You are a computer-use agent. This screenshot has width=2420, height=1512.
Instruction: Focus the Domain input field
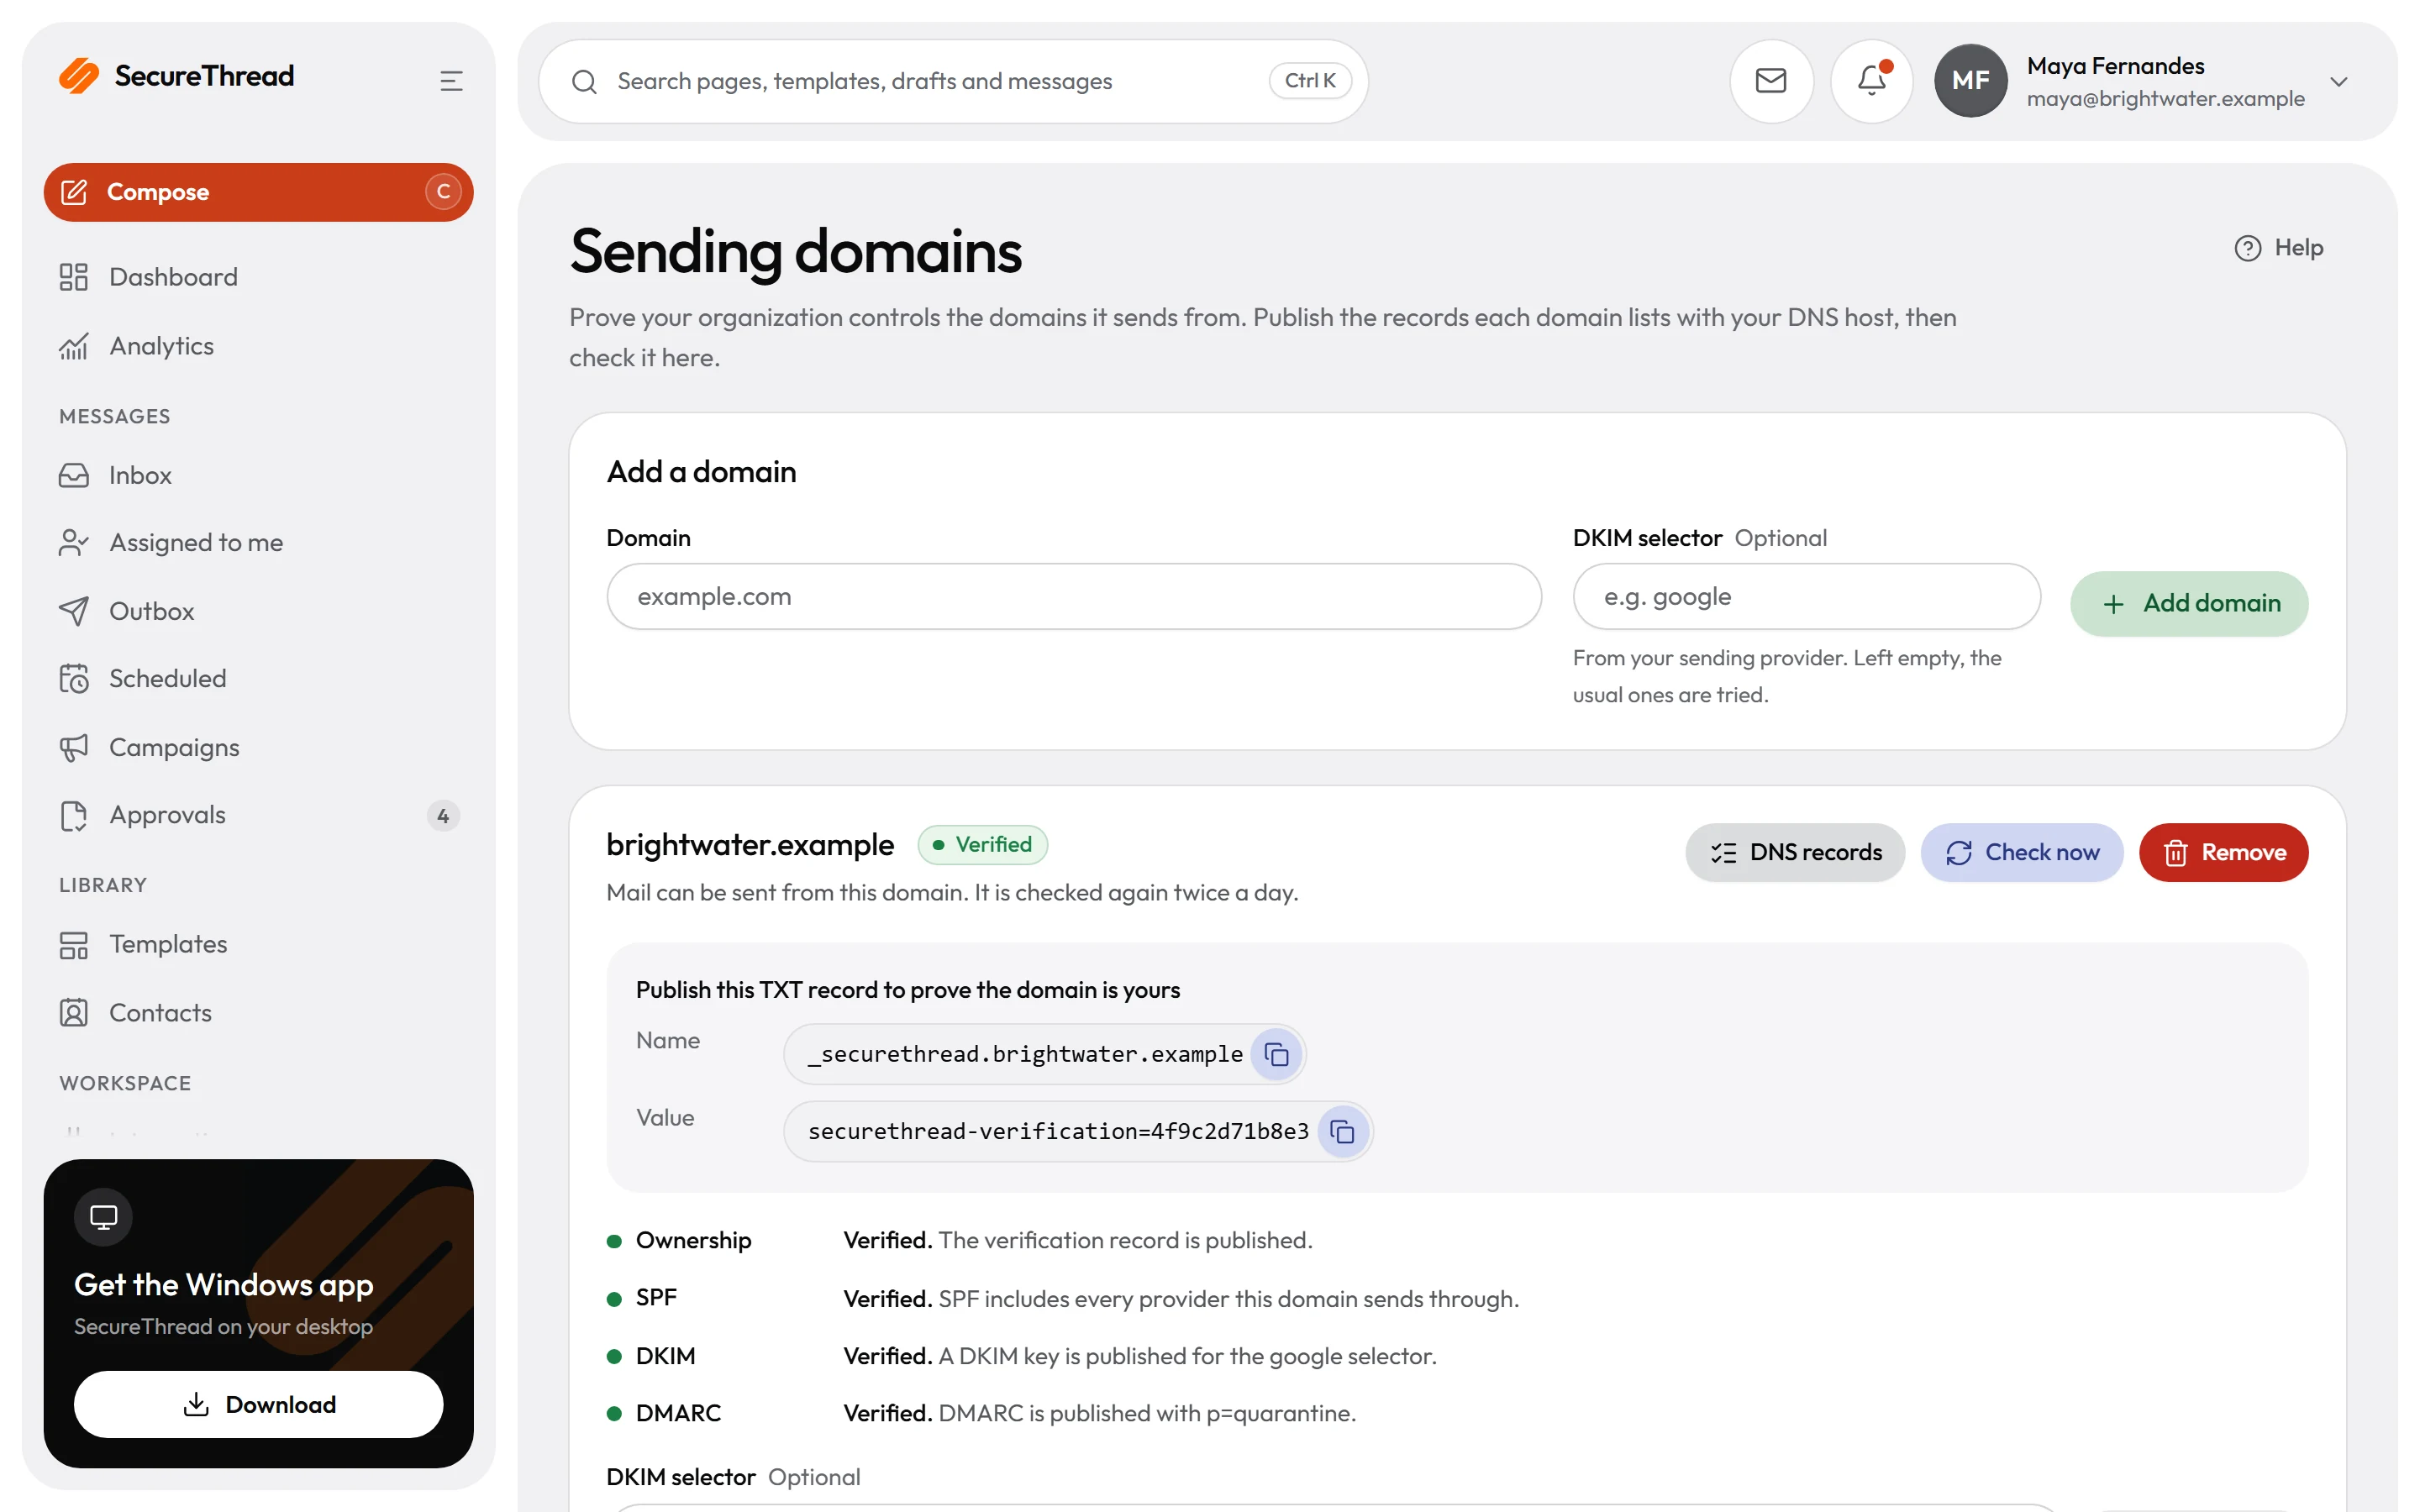(1073, 596)
